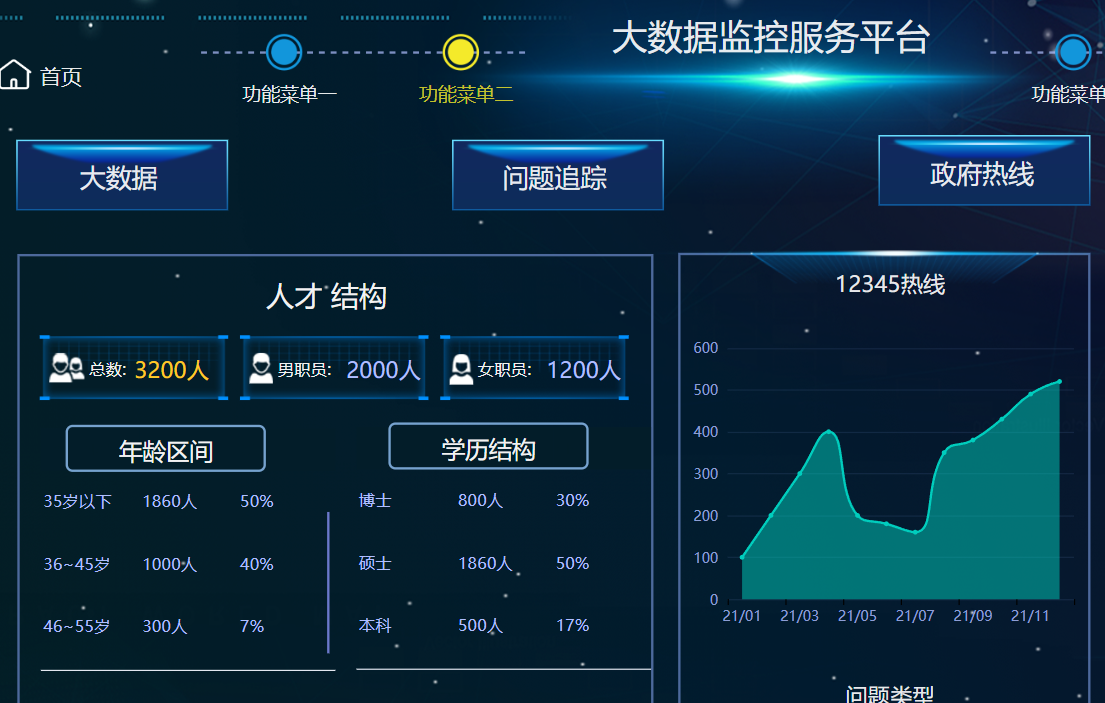The image size is (1105, 703).
Task: Click the 大数据监控服务平台 title
Action: [x=771, y=37]
